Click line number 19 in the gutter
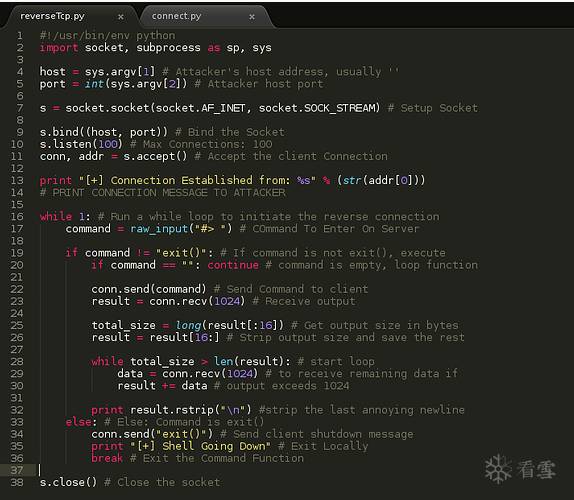The width and height of the screenshot is (574, 500). tap(17, 253)
